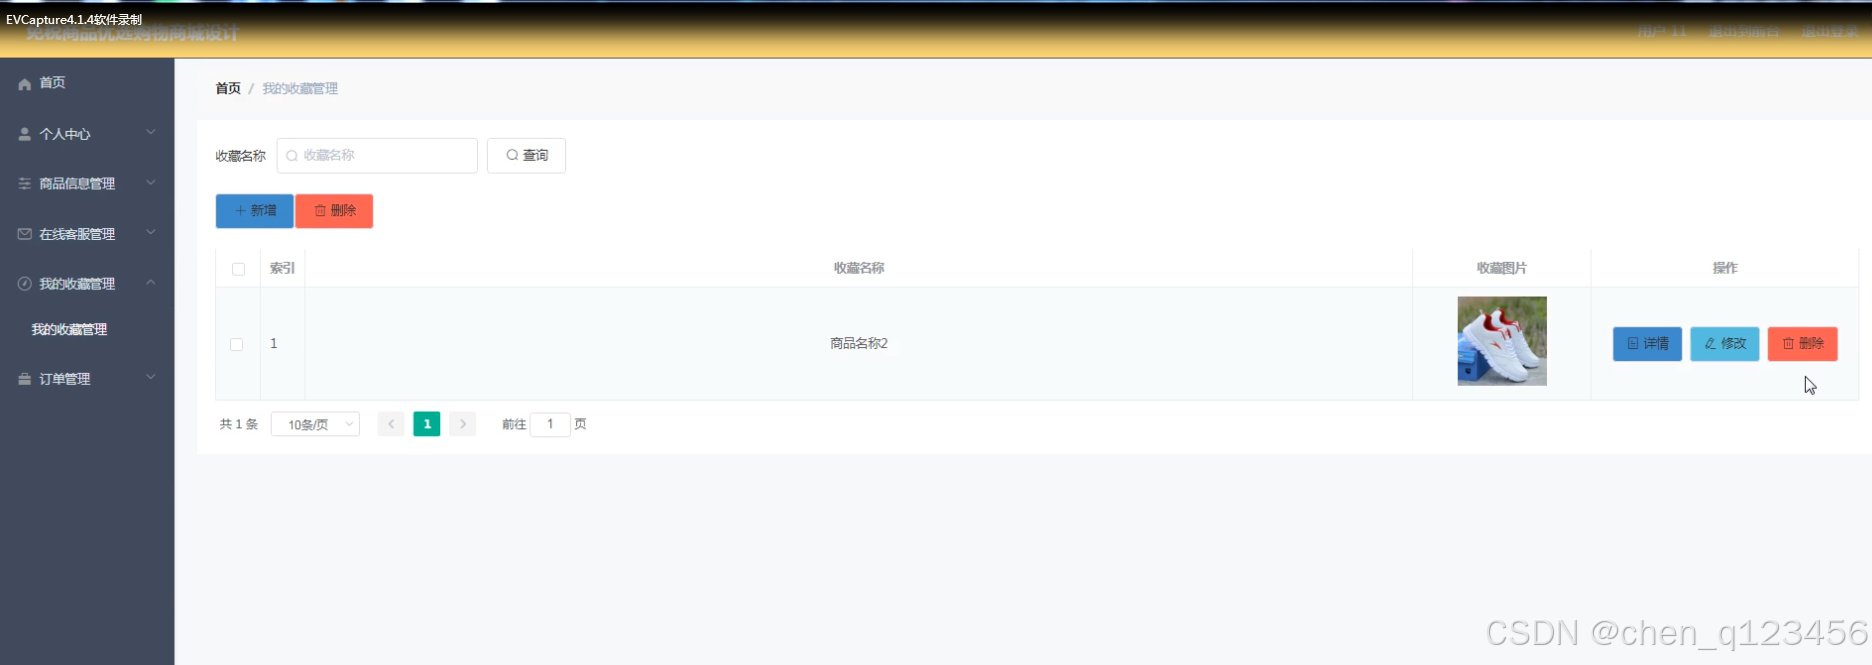Click the 查询 search button
This screenshot has width=1872, height=665.
[526, 155]
